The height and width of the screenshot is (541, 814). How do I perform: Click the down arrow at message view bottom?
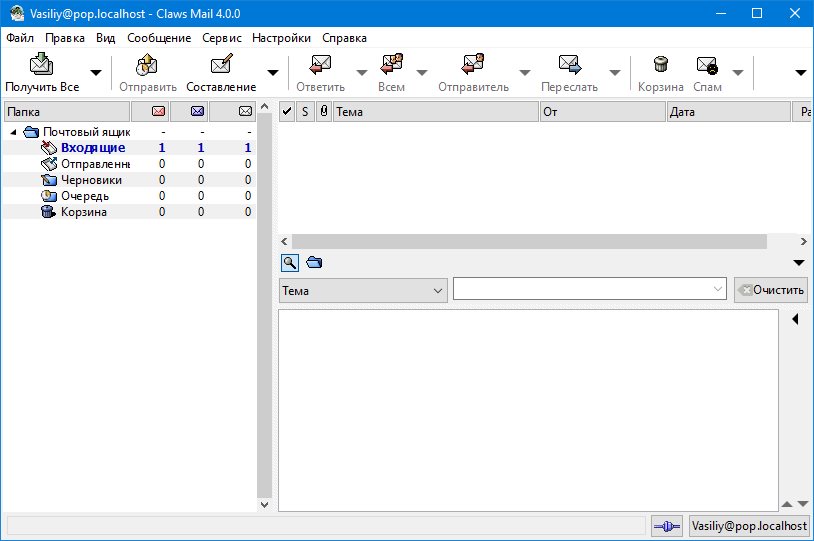pos(803,504)
